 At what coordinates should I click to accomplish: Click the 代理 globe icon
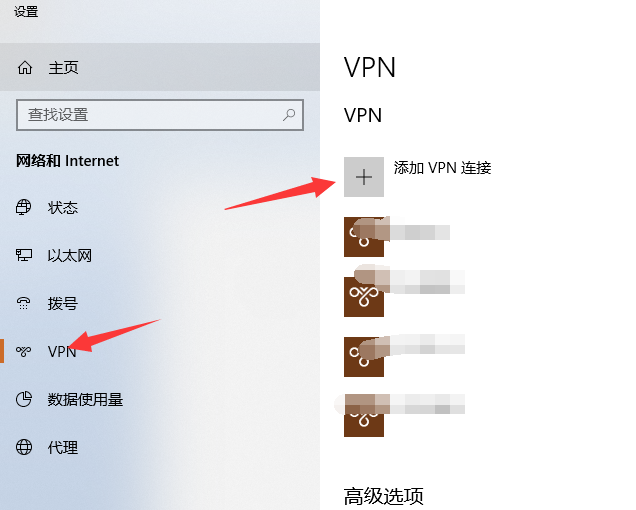click(x=24, y=447)
